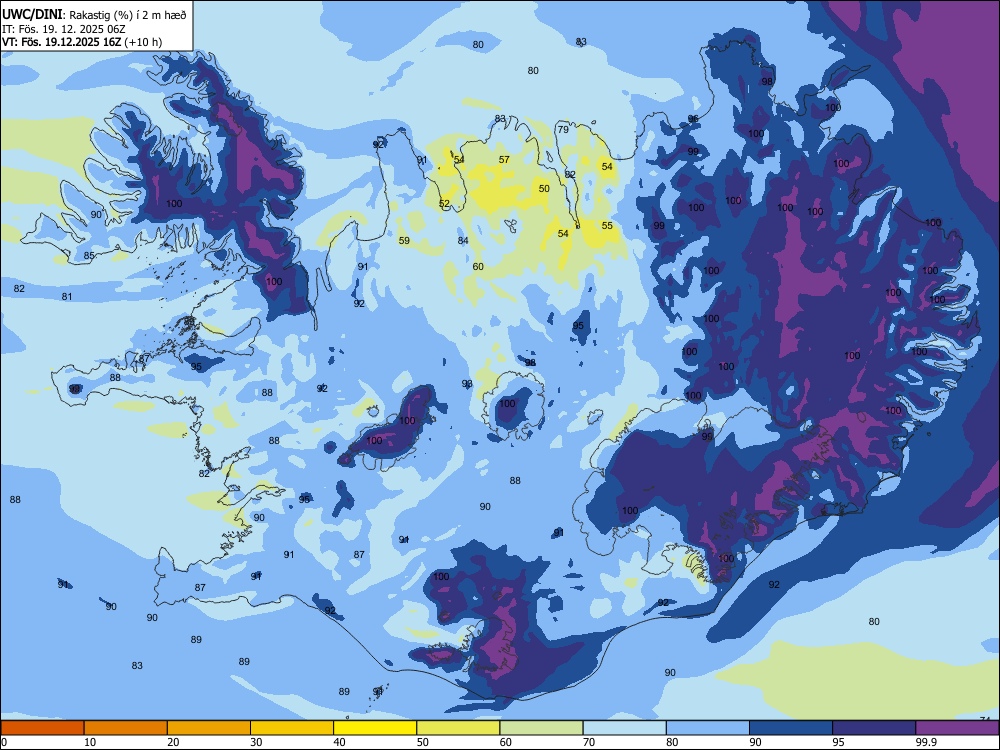Screen dimensions: 1000x750
Task: Click the 'VT: Fös. 19.12.2025 16Z' line
Action: tap(61, 42)
